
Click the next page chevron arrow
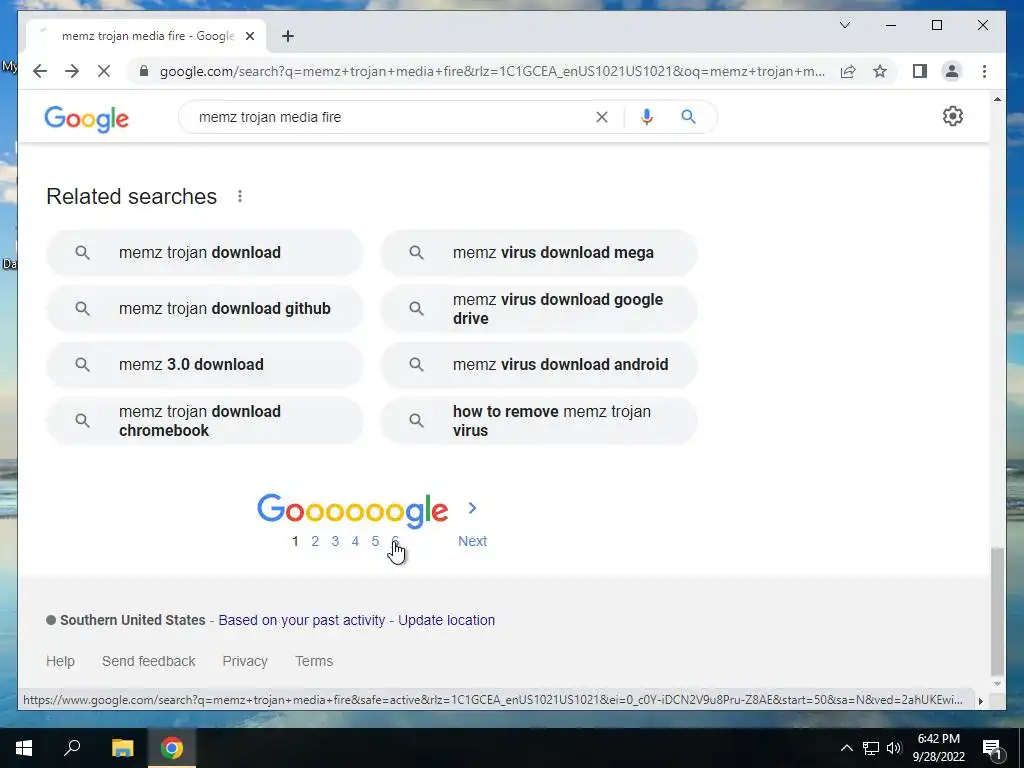pos(472,508)
